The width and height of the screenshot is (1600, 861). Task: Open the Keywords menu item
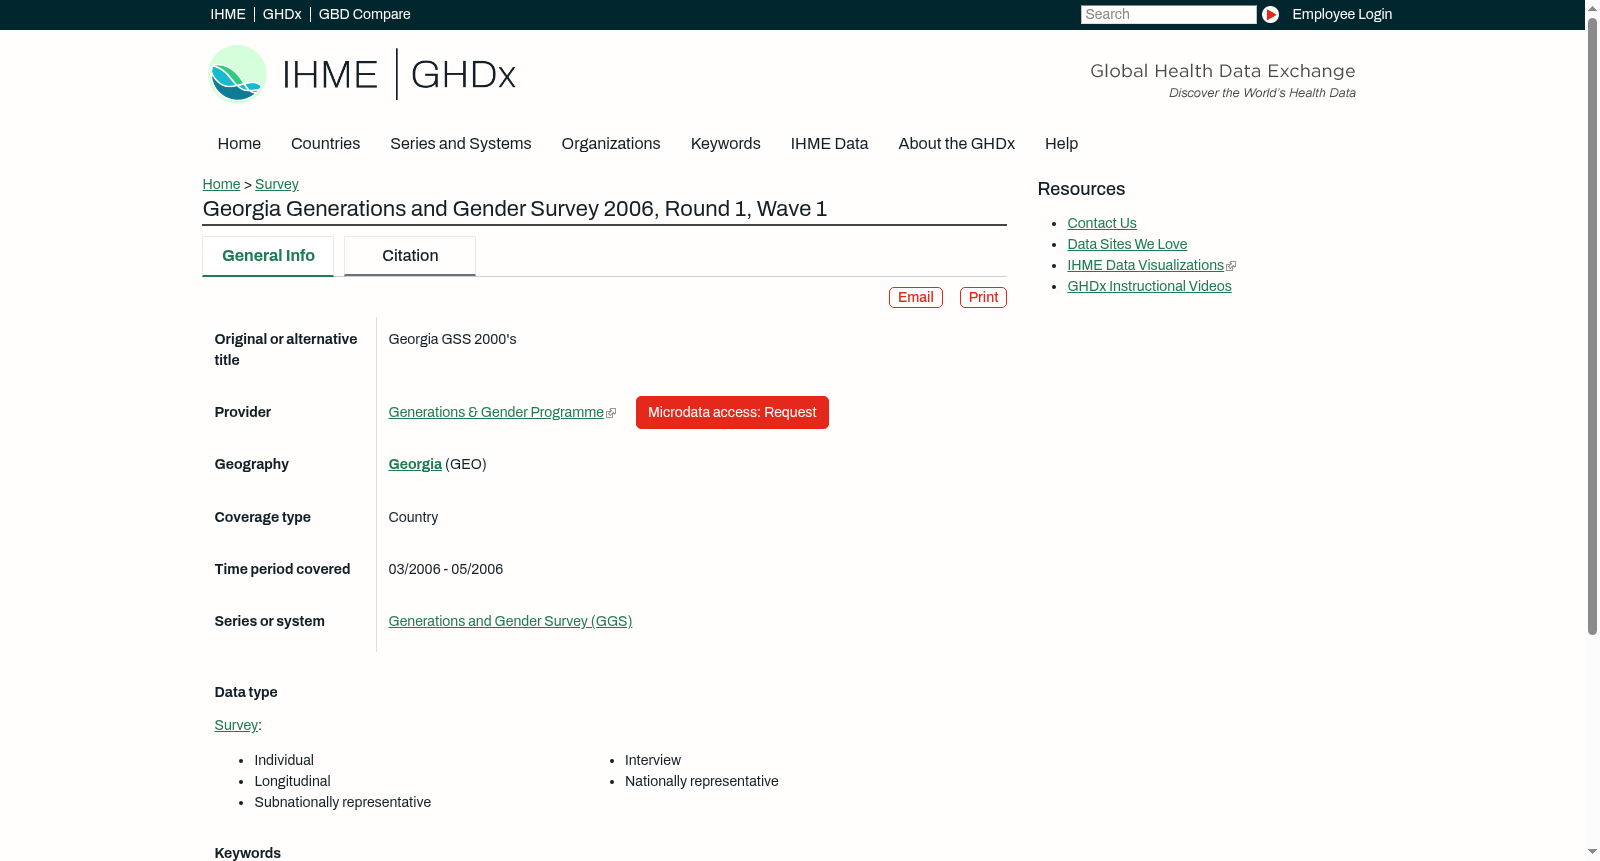coord(726,144)
